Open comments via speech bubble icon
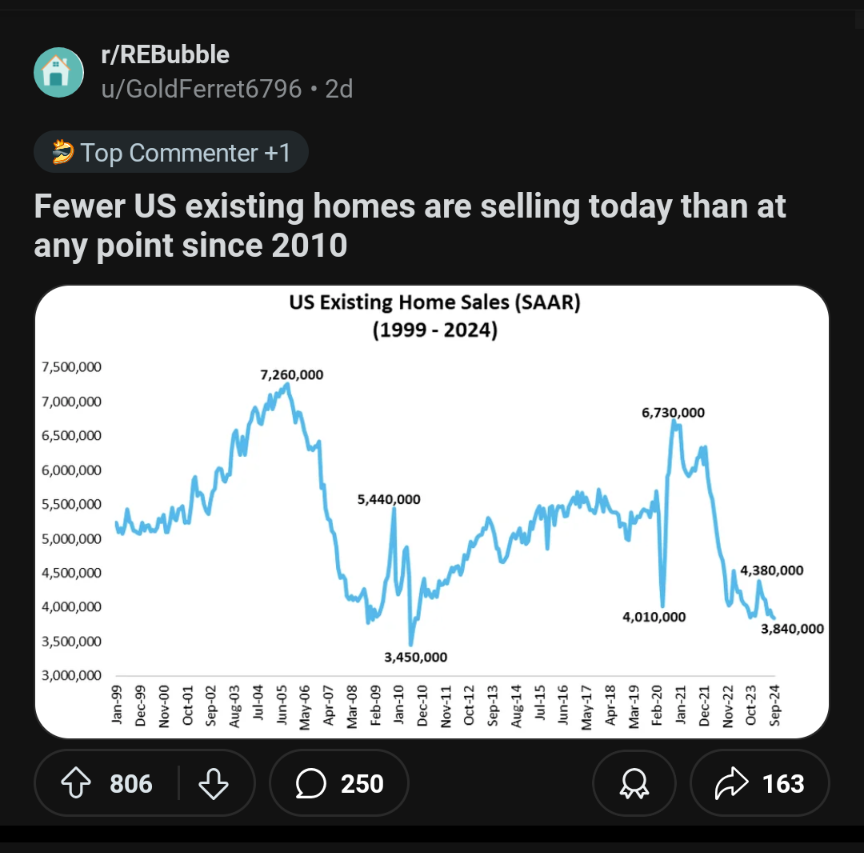Viewport: 864px width, 853px height. point(311,782)
